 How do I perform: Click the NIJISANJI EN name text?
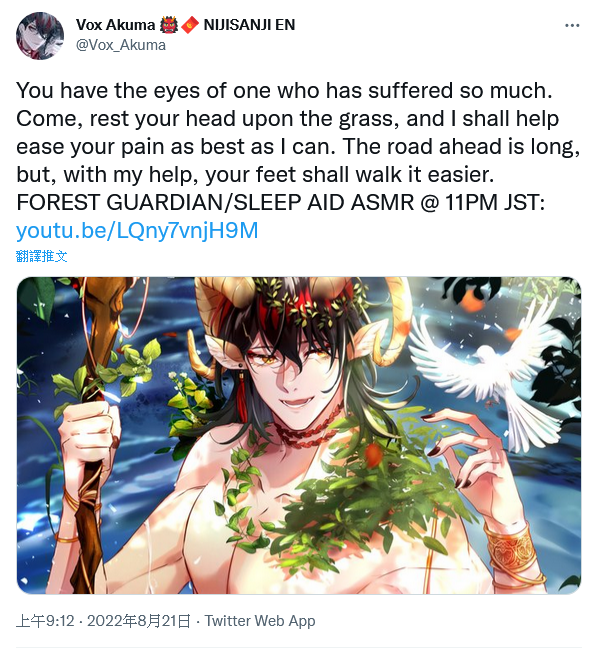[249, 25]
